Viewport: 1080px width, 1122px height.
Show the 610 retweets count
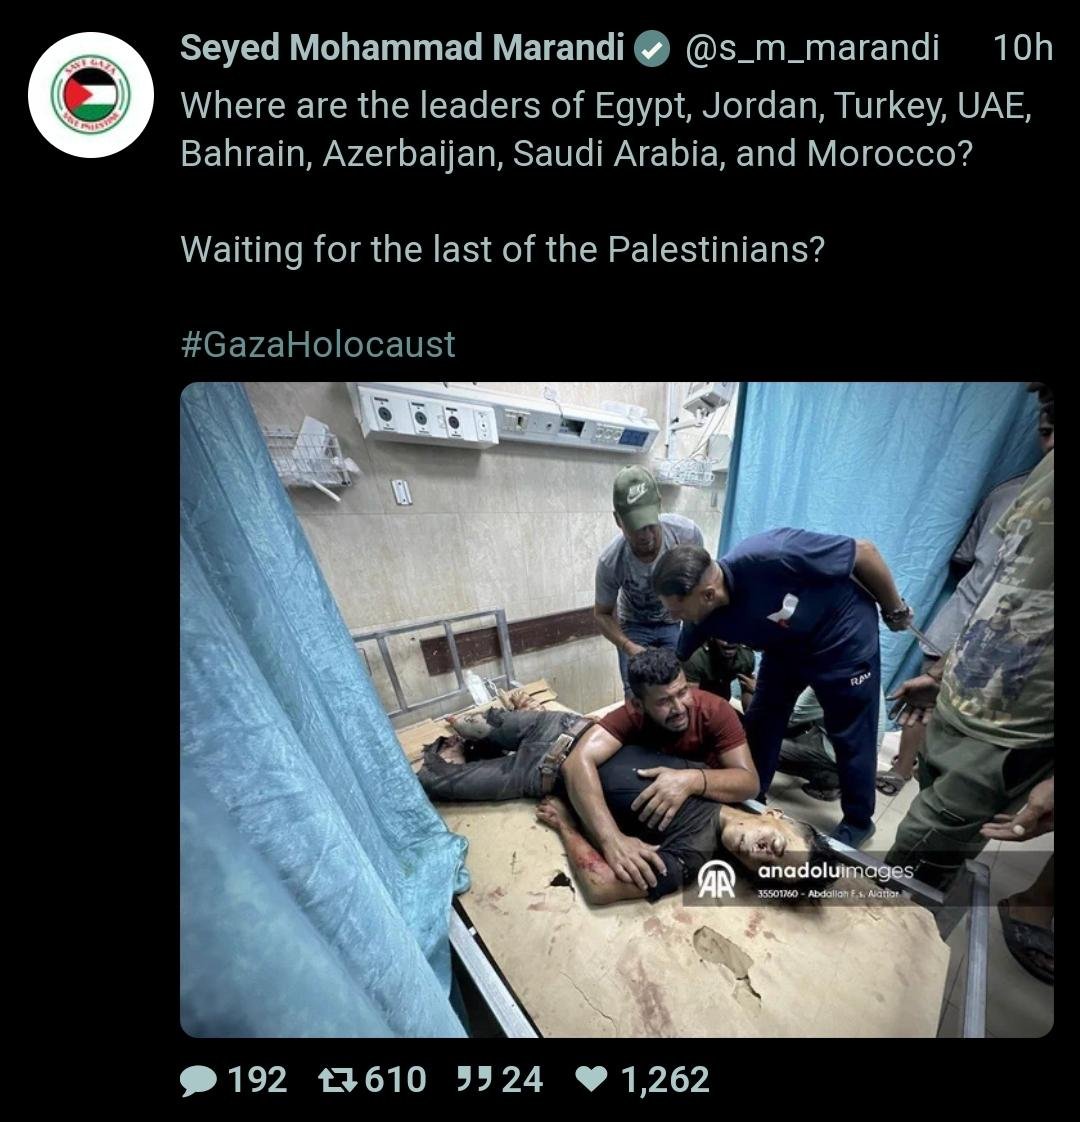coord(396,1080)
